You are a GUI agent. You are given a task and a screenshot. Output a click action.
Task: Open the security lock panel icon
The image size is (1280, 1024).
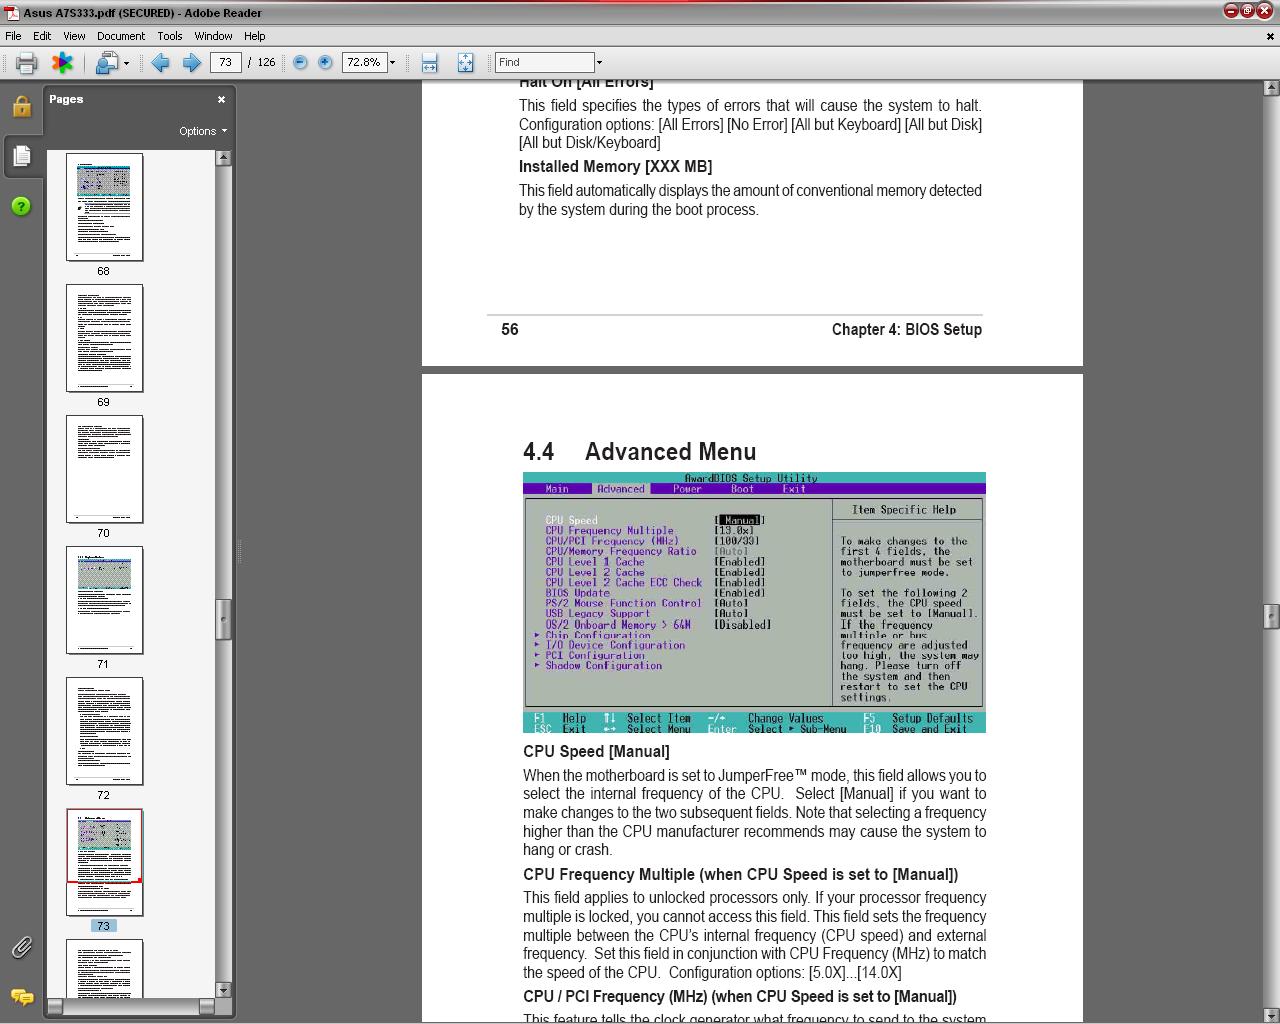tap(21, 106)
